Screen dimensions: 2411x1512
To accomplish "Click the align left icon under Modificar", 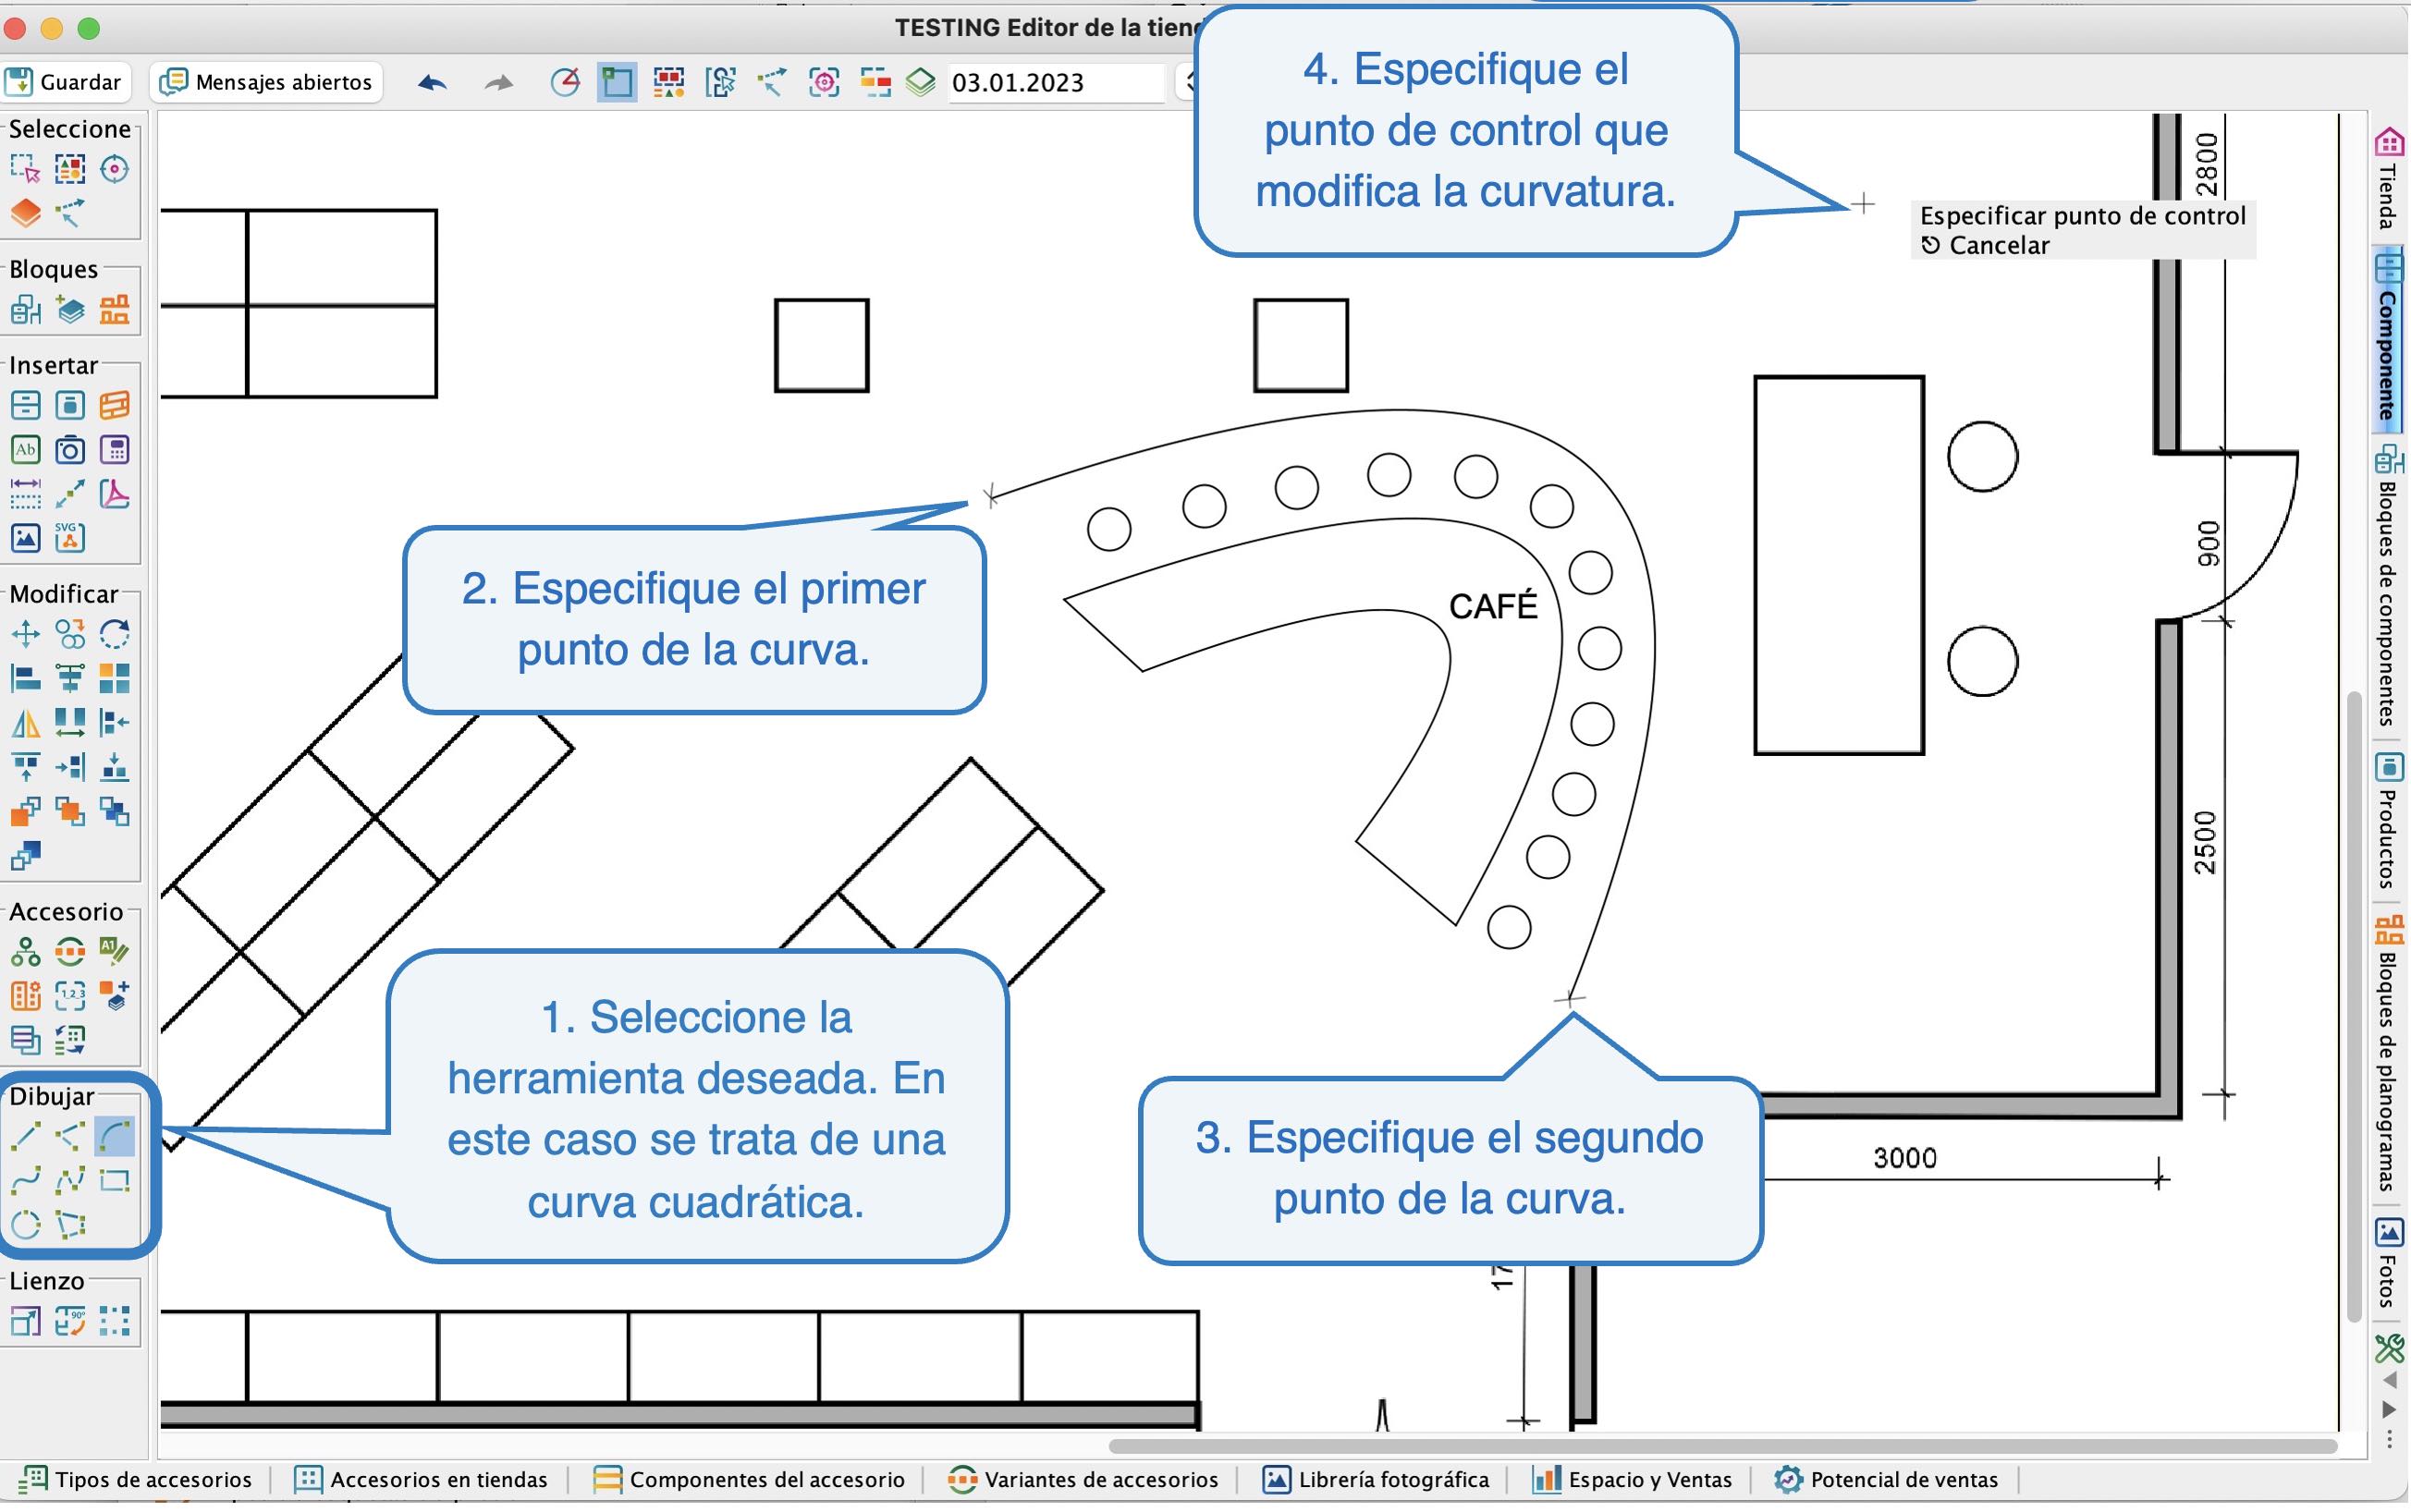I will pos(25,679).
